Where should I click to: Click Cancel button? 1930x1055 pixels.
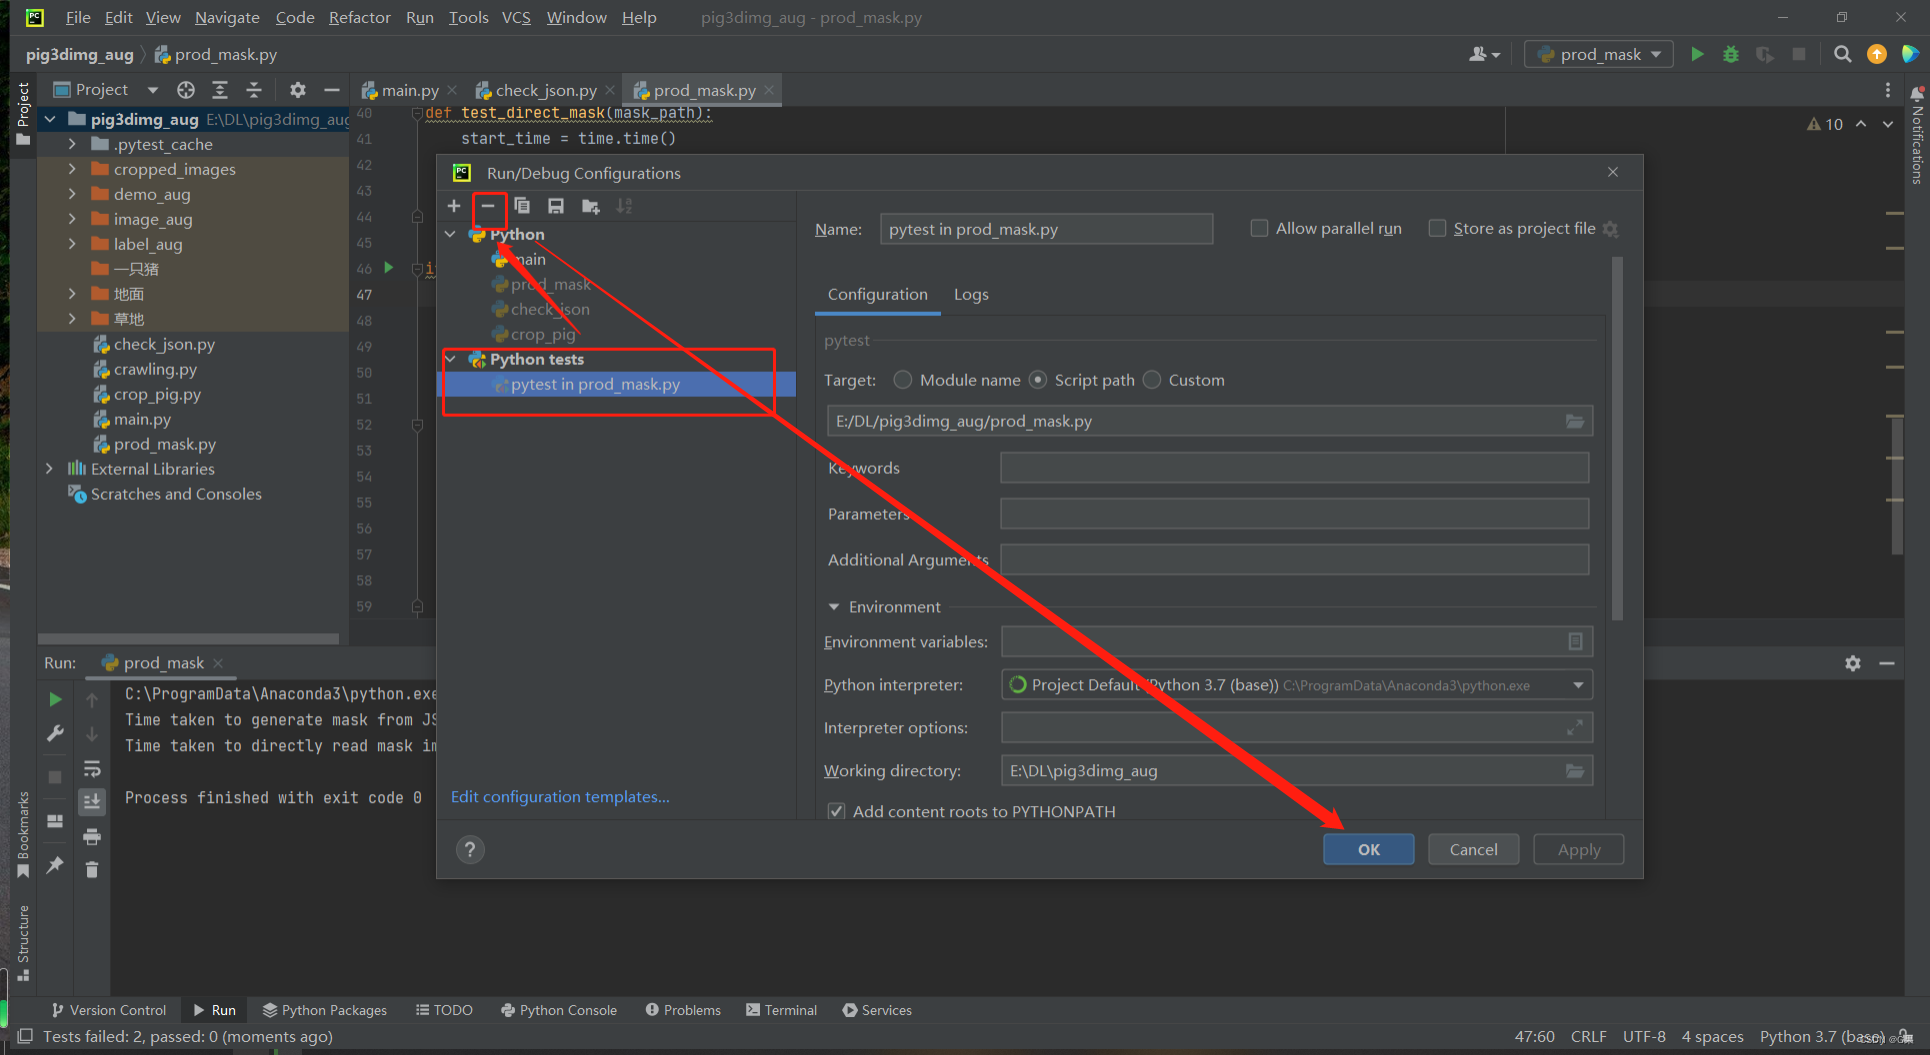(x=1473, y=849)
